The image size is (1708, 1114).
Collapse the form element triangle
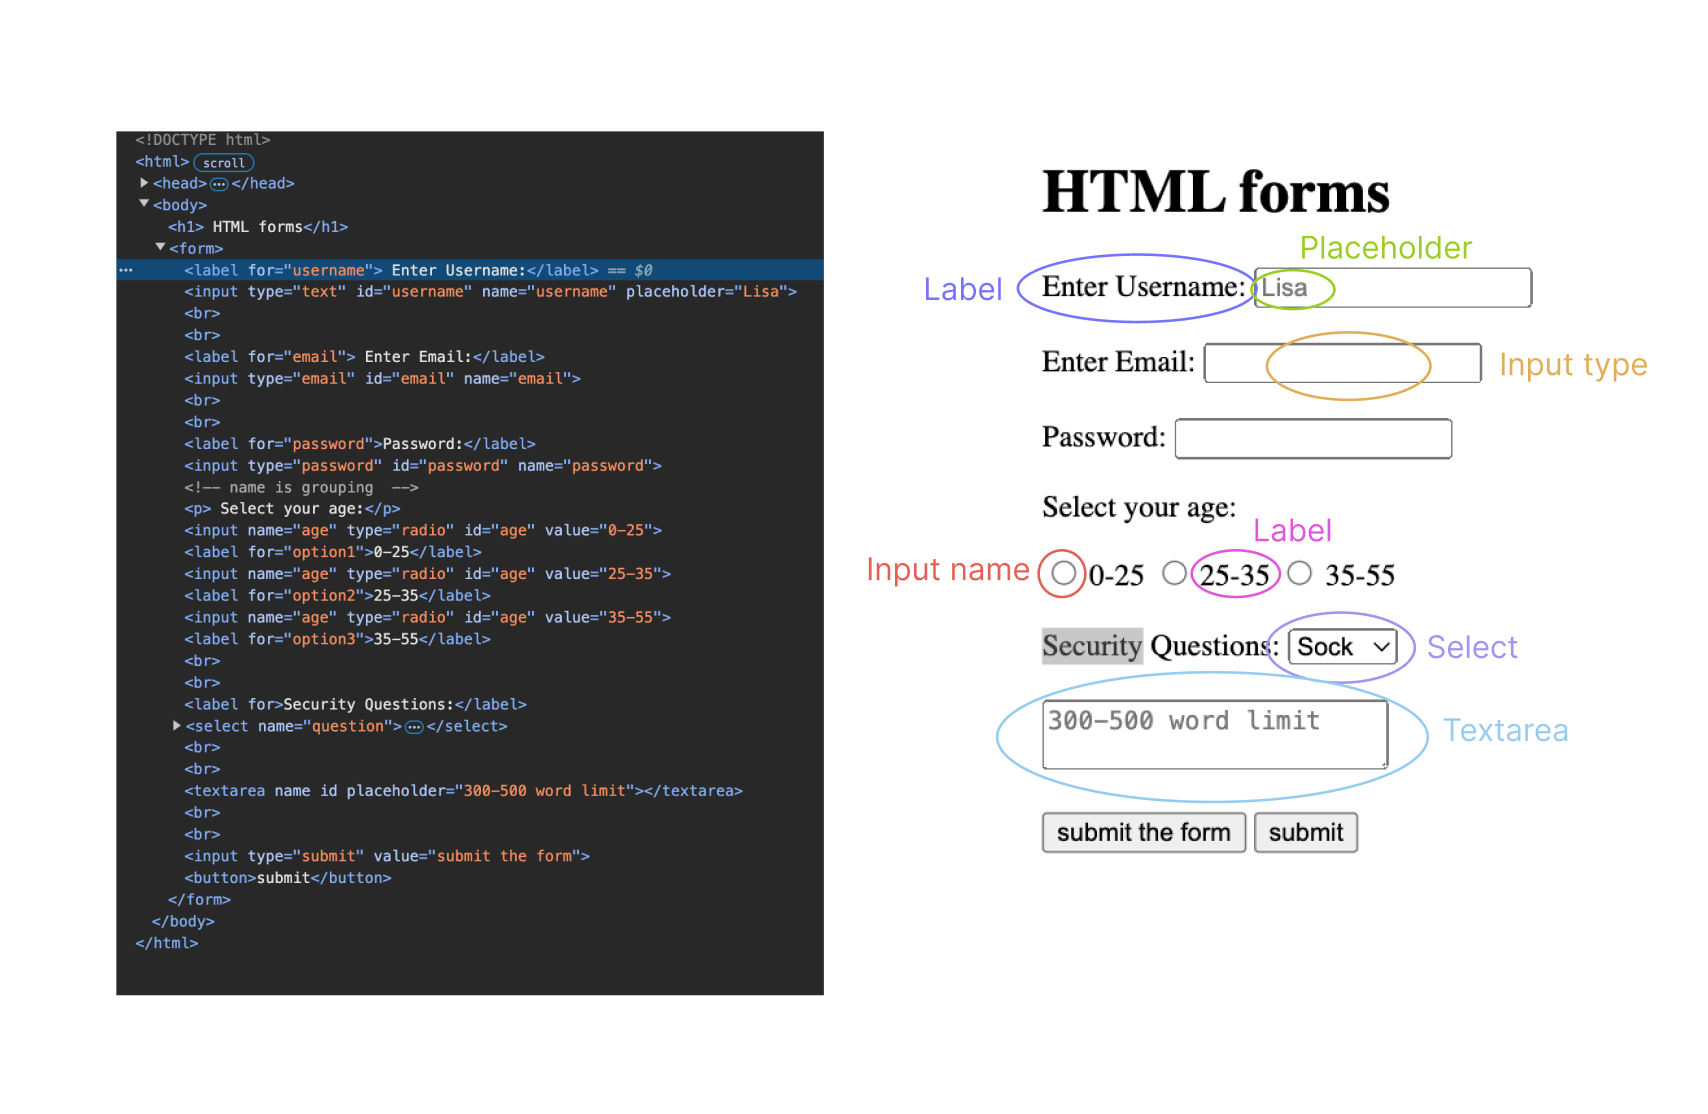click(160, 247)
